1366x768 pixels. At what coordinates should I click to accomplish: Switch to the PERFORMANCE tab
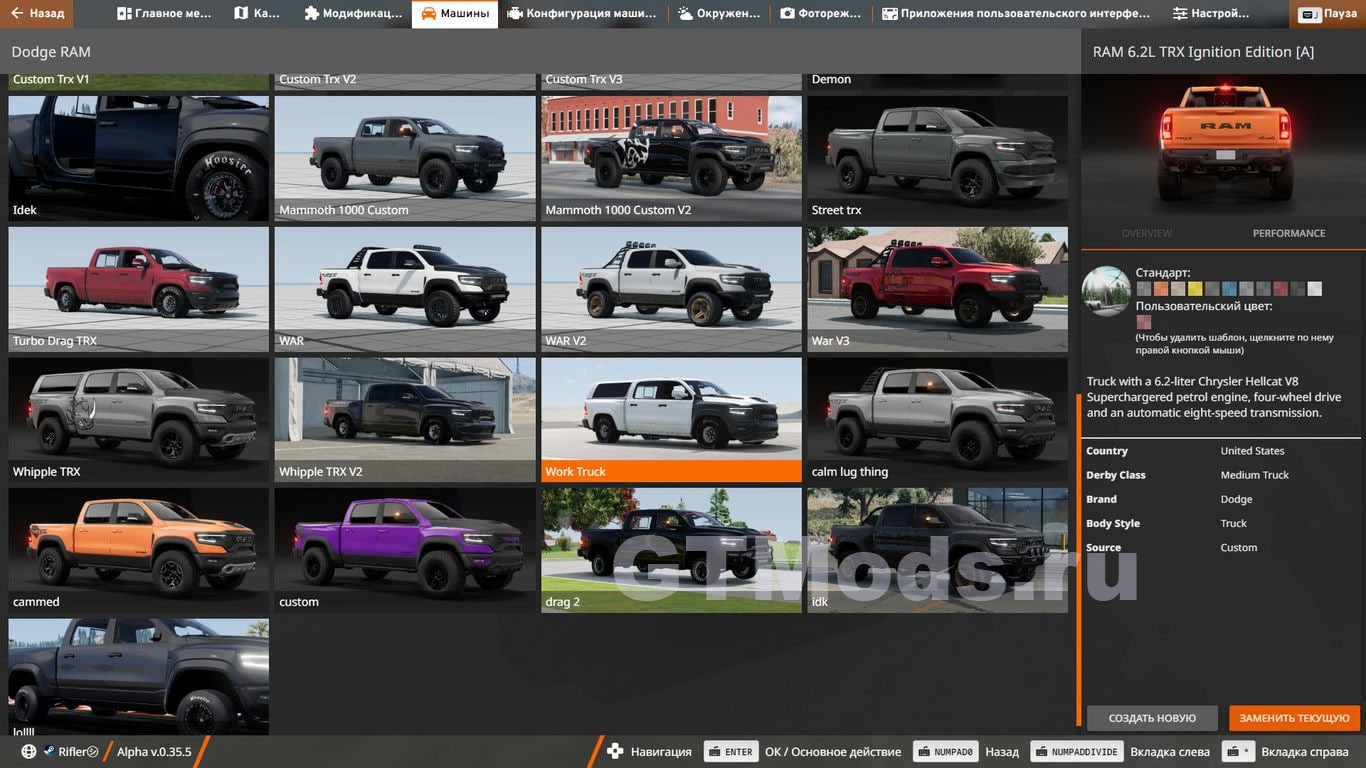[x=1289, y=233]
